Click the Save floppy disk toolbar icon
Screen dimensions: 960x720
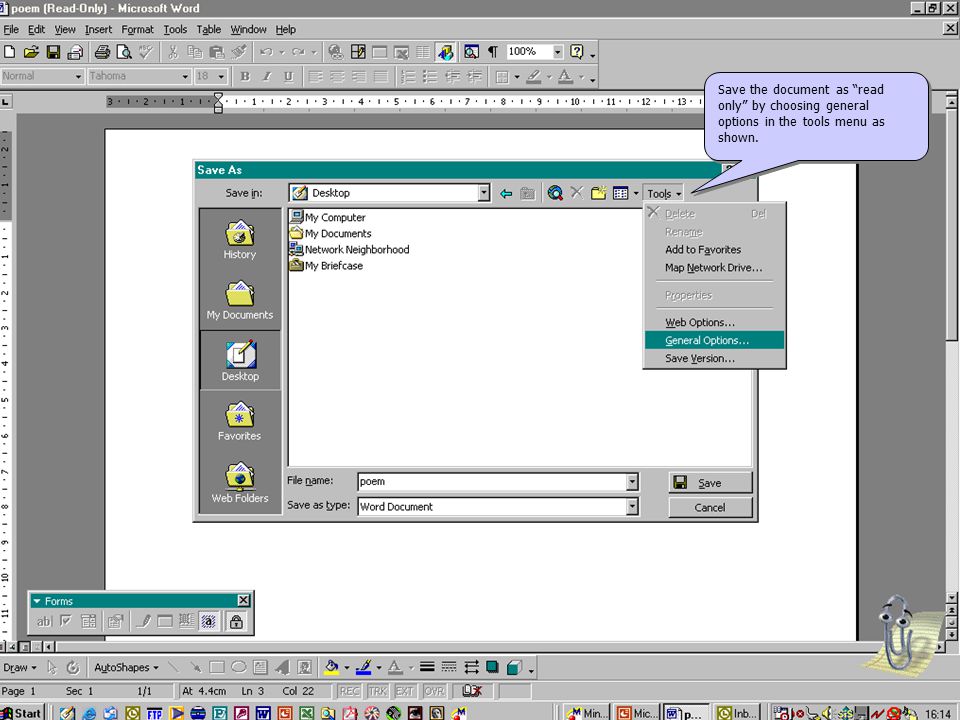[x=53, y=52]
